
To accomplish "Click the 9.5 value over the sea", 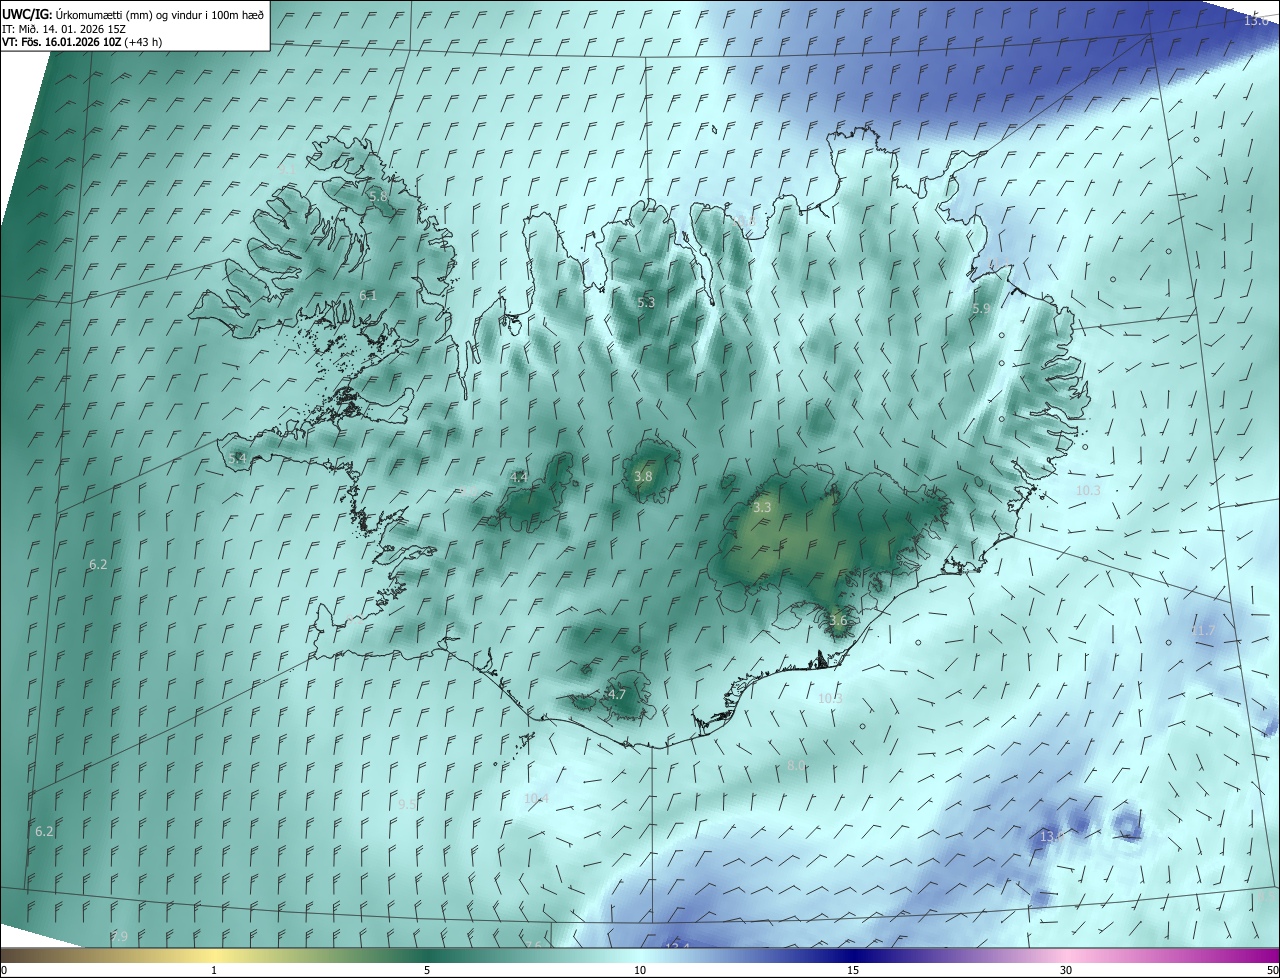I will [407, 805].
